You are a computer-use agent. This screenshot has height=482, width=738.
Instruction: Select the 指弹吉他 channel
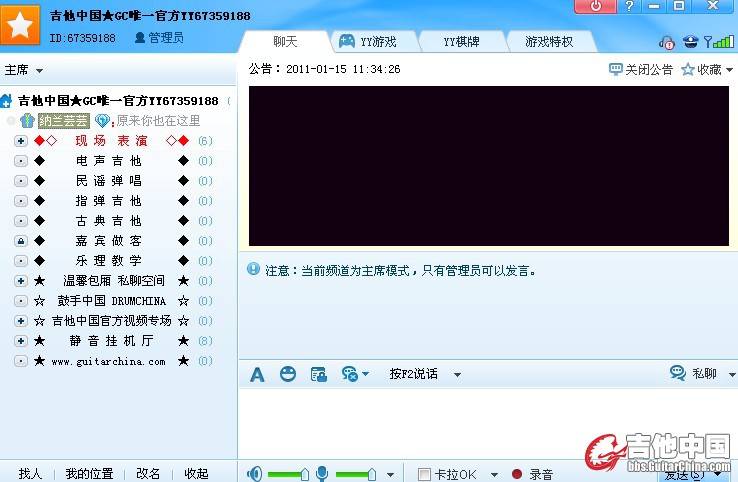tap(108, 201)
